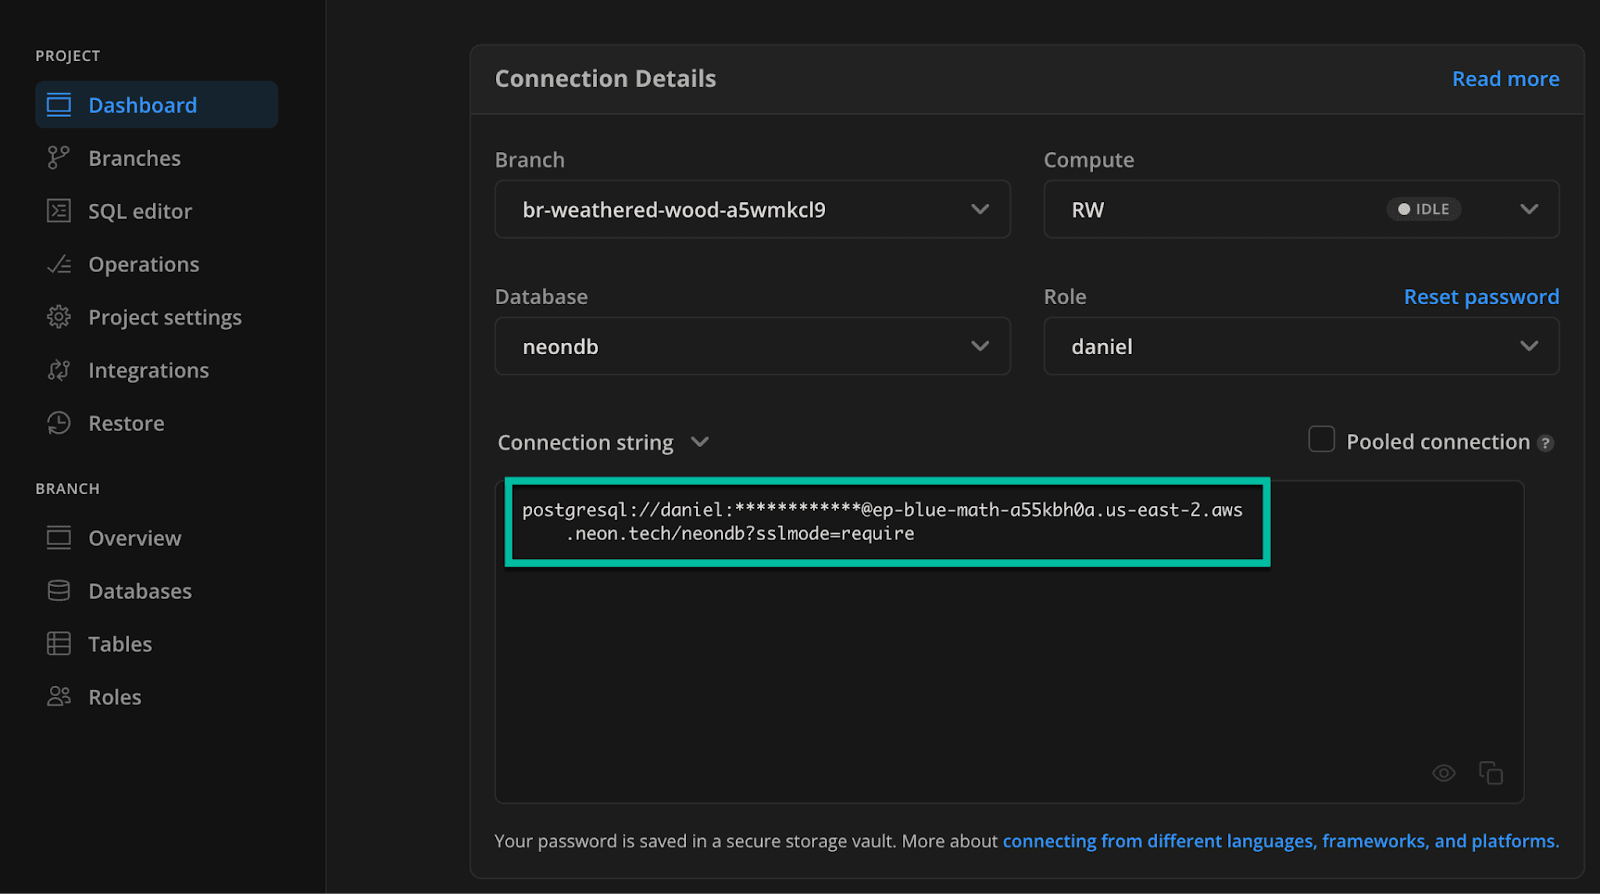
Task: Click the 'Pooled connection' label text
Action: (x=1438, y=442)
